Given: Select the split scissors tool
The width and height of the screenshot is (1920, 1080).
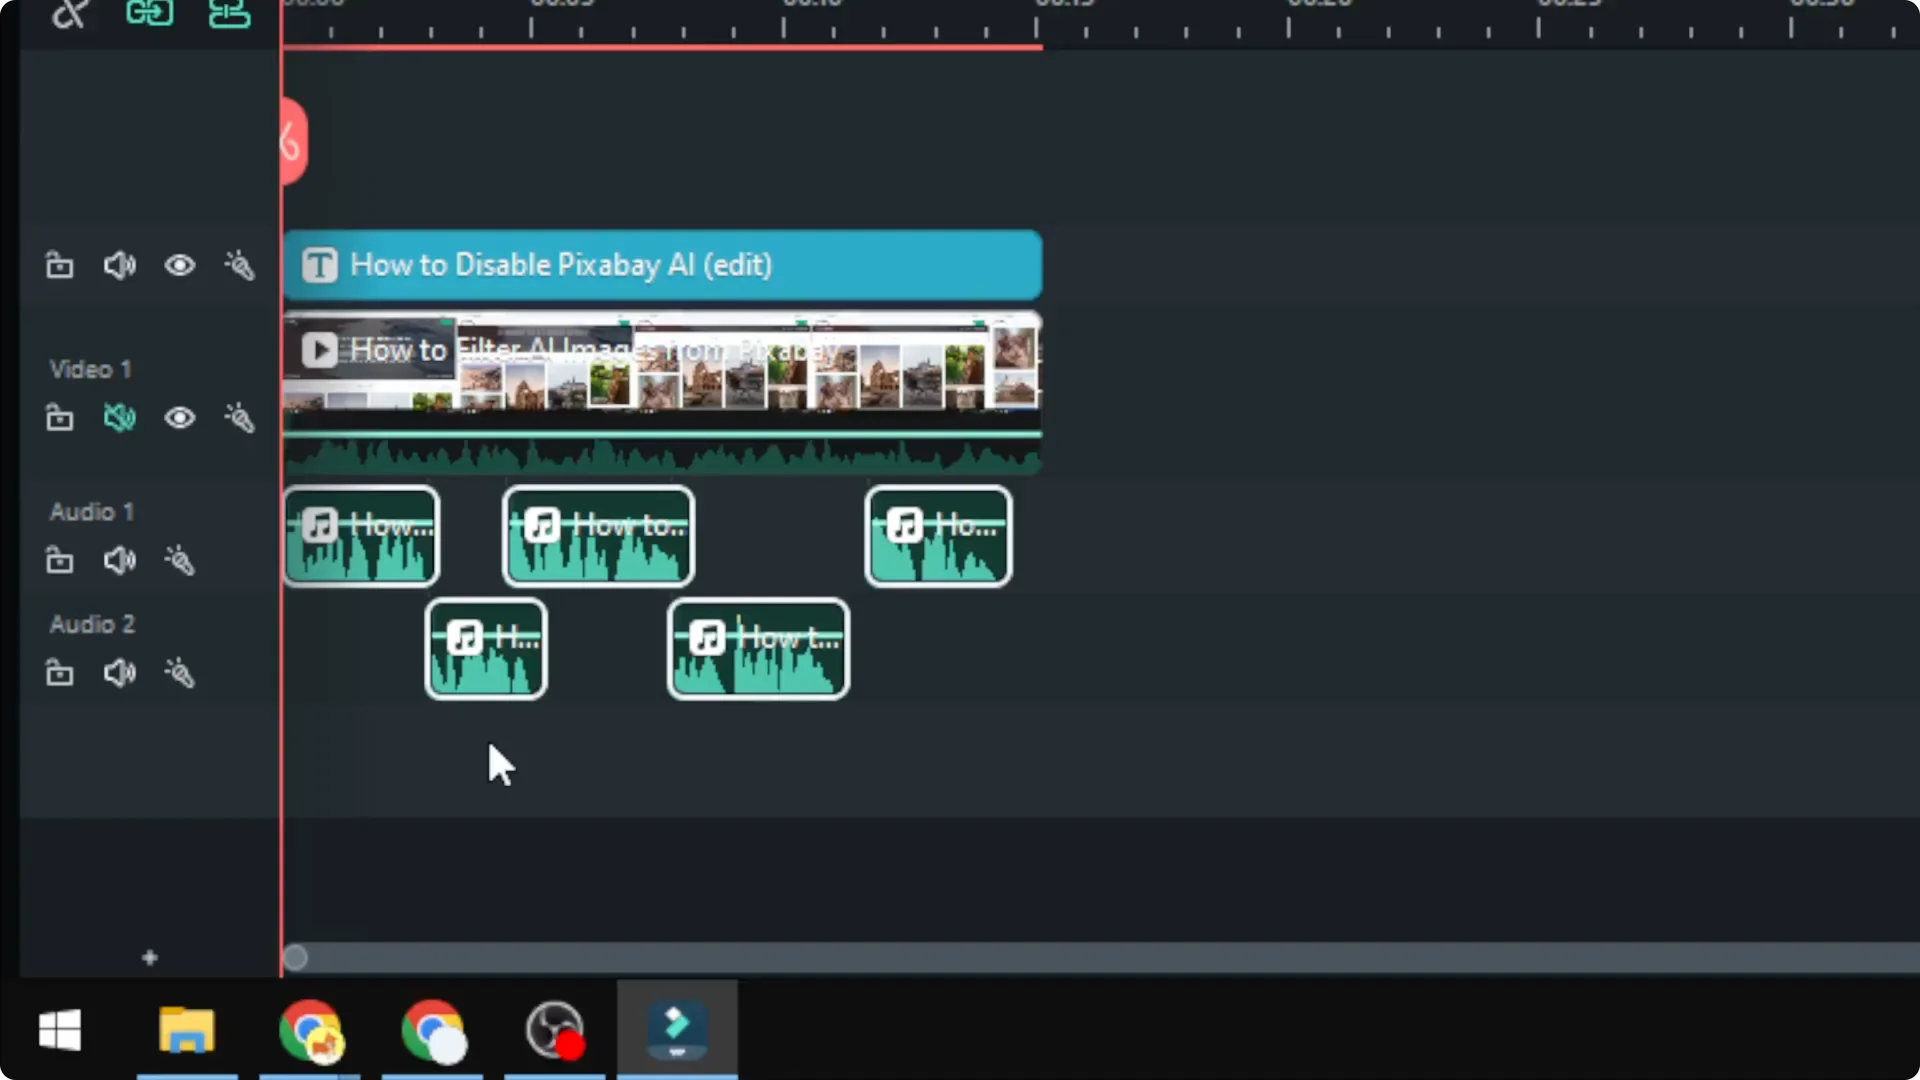Looking at the screenshot, I should 68,14.
